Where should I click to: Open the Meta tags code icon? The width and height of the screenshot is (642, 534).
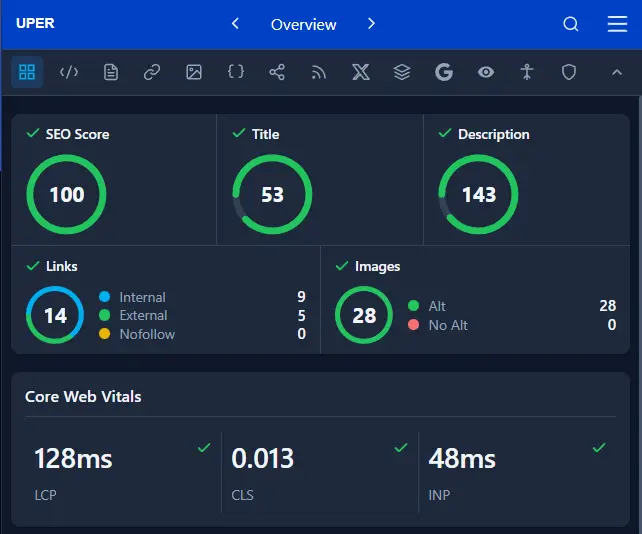pyautogui.click(x=69, y=72)
